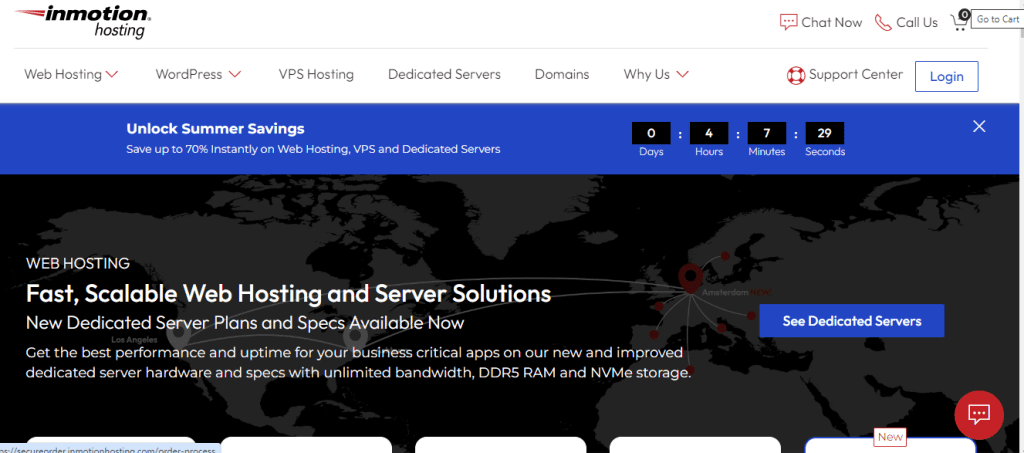Viewport: 1024px width, 453px height.
Task: Click the Chat Now speech bubble icon
Action: point(788,22)
